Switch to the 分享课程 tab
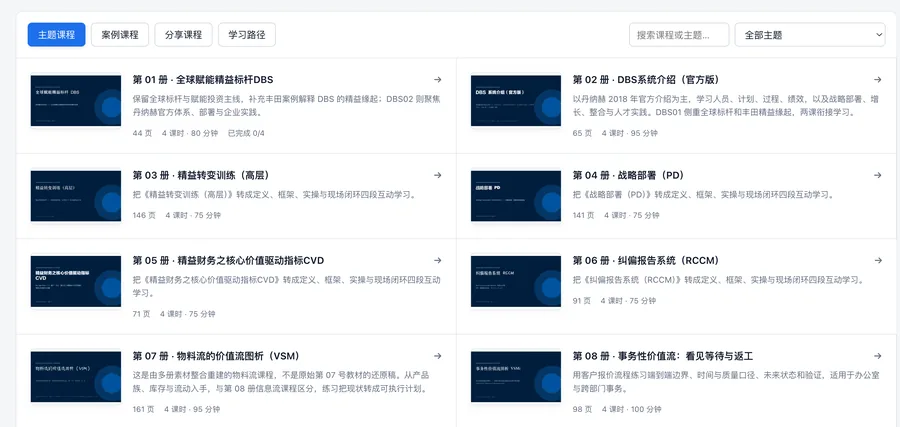The width and height of the screenshot is (900, 427). tap(184, 34)
